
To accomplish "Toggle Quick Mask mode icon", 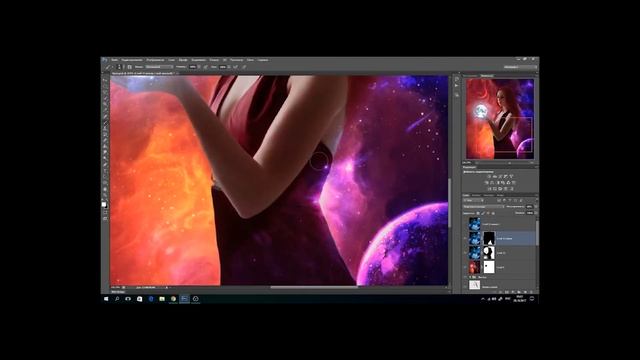I will click(x=105, y=212).
